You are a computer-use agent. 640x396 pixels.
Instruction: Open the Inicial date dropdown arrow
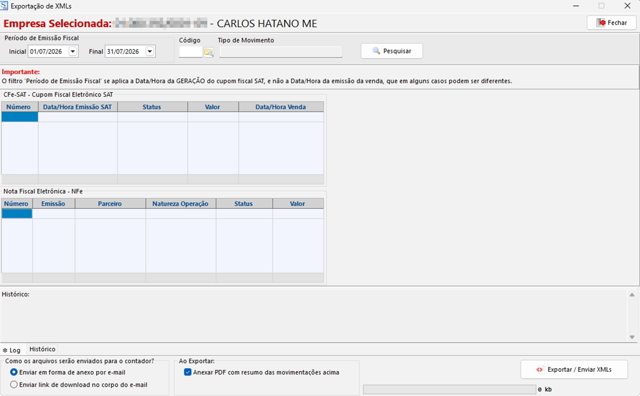pos(73,51)
